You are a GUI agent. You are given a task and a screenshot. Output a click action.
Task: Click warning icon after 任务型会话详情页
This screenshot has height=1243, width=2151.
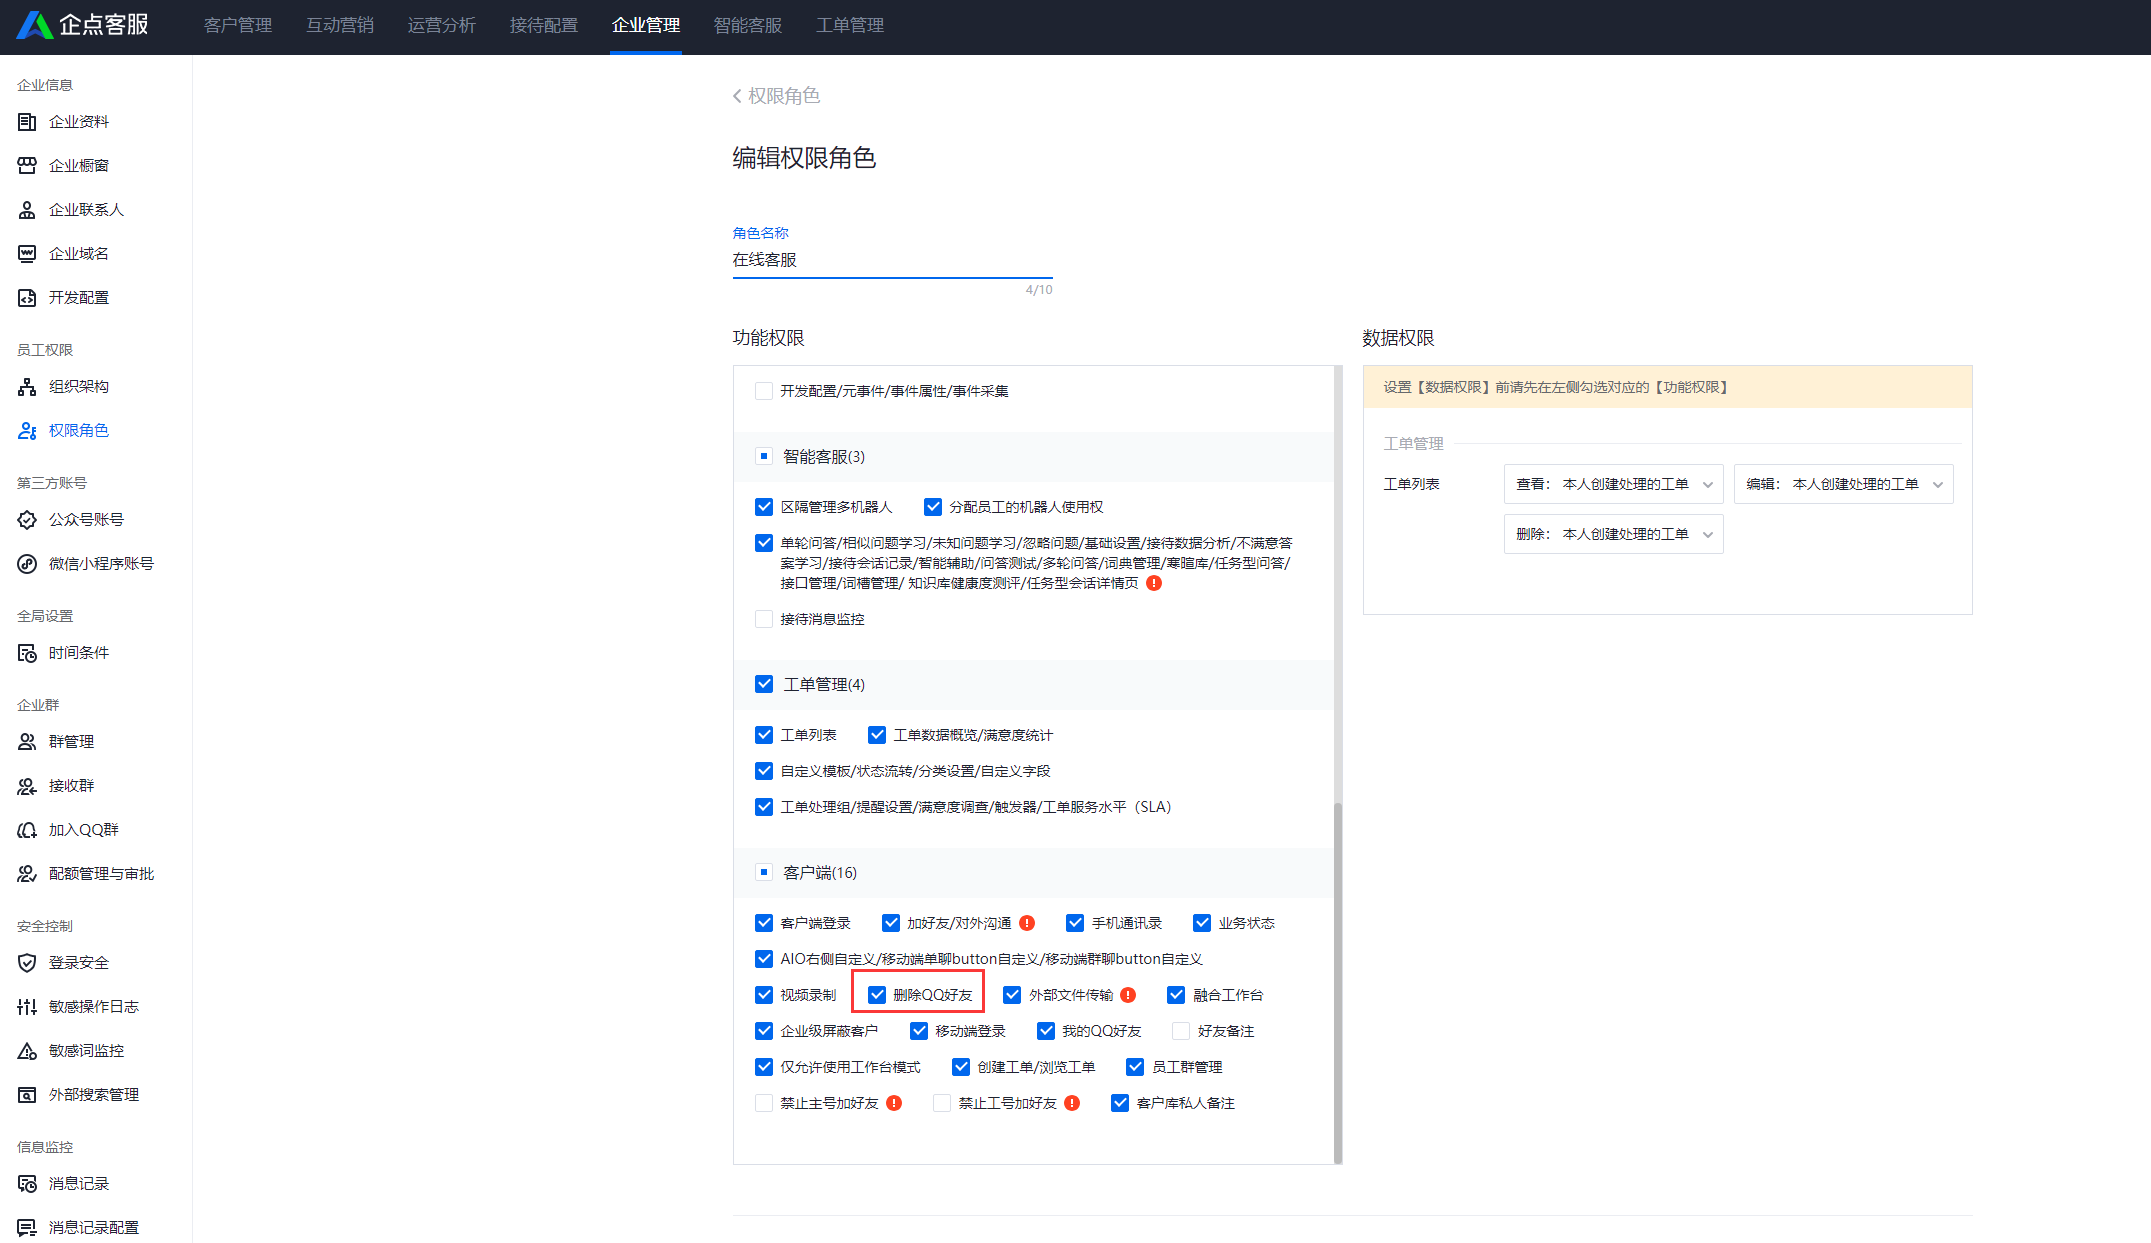(1154, 583)
